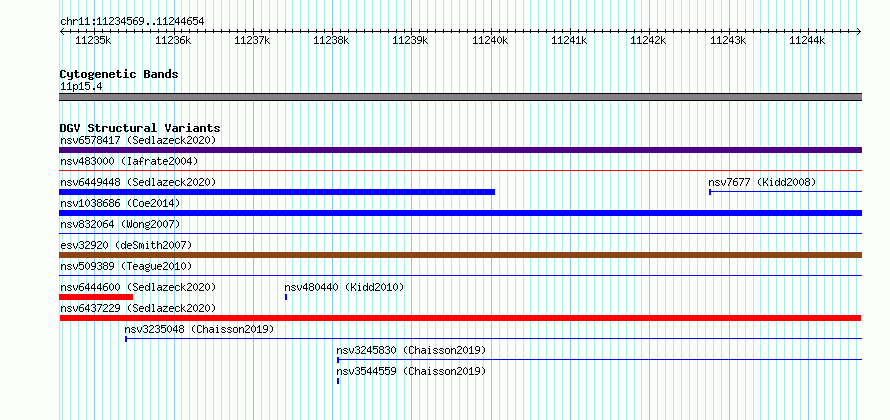Image resolution: width=890 pixels, height=420 pixels.
Task: Open nsv3544559 (Chaisson2019) label
Action: click(x=411, y=371)
